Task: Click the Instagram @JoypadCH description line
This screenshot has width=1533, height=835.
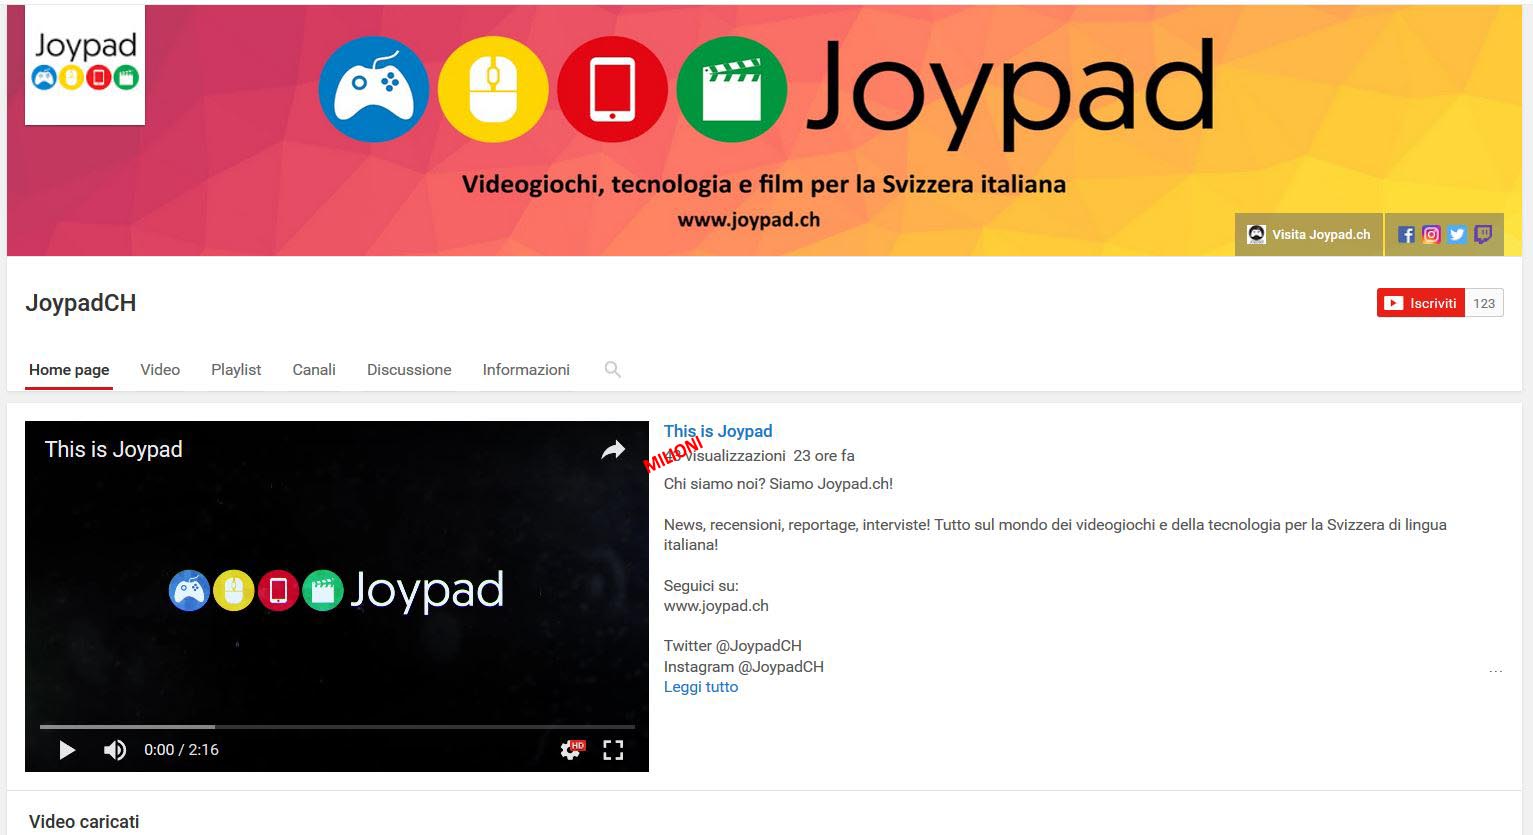Action: click(x=744, y=667)
